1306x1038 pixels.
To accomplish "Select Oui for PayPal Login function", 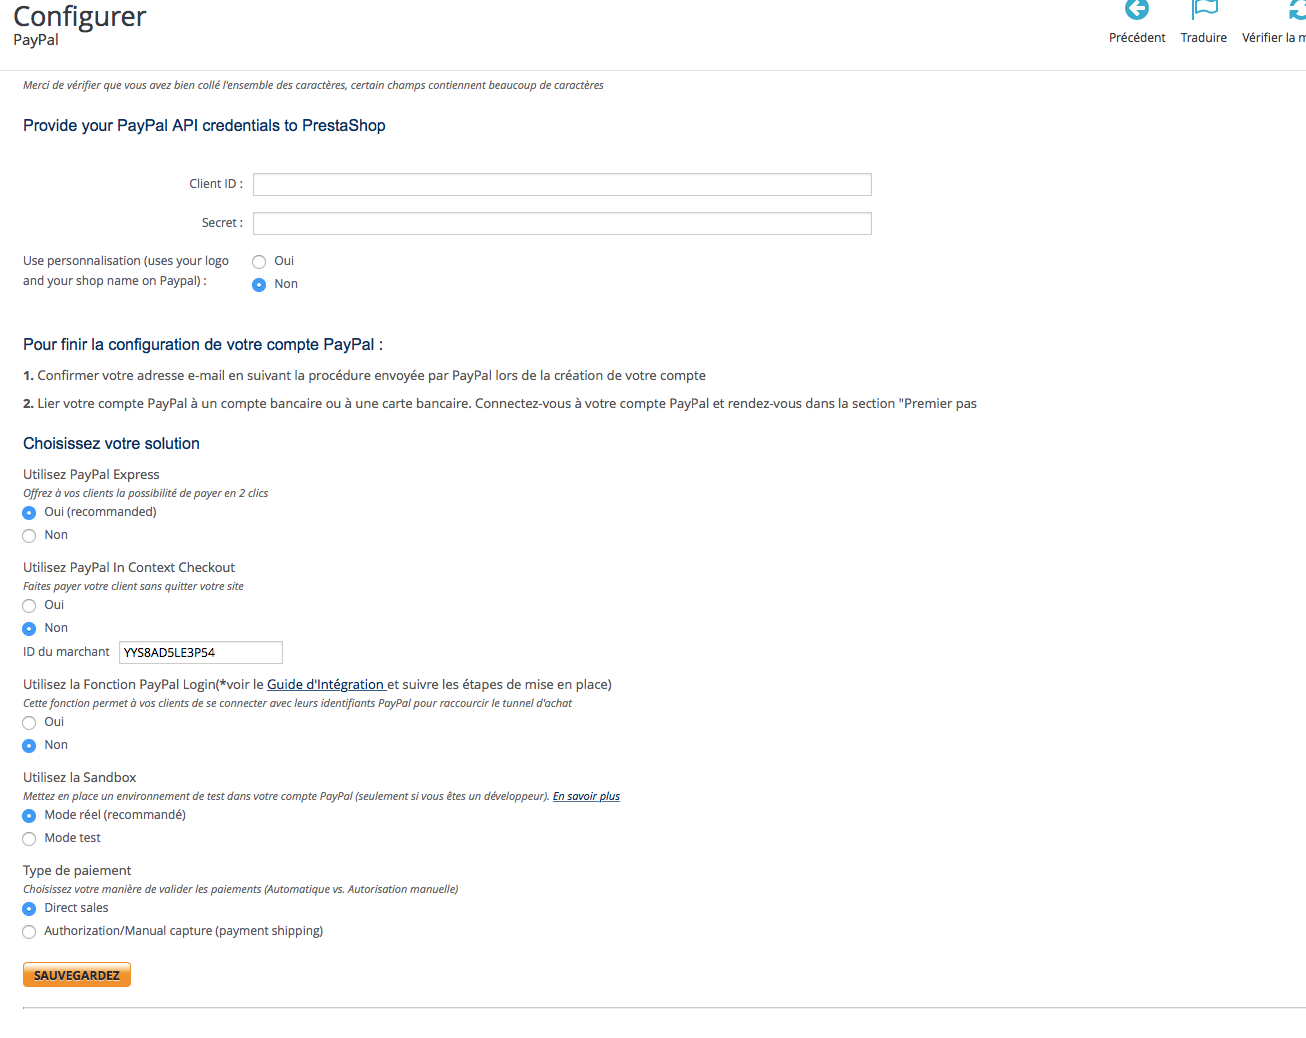I will (29, 723).
